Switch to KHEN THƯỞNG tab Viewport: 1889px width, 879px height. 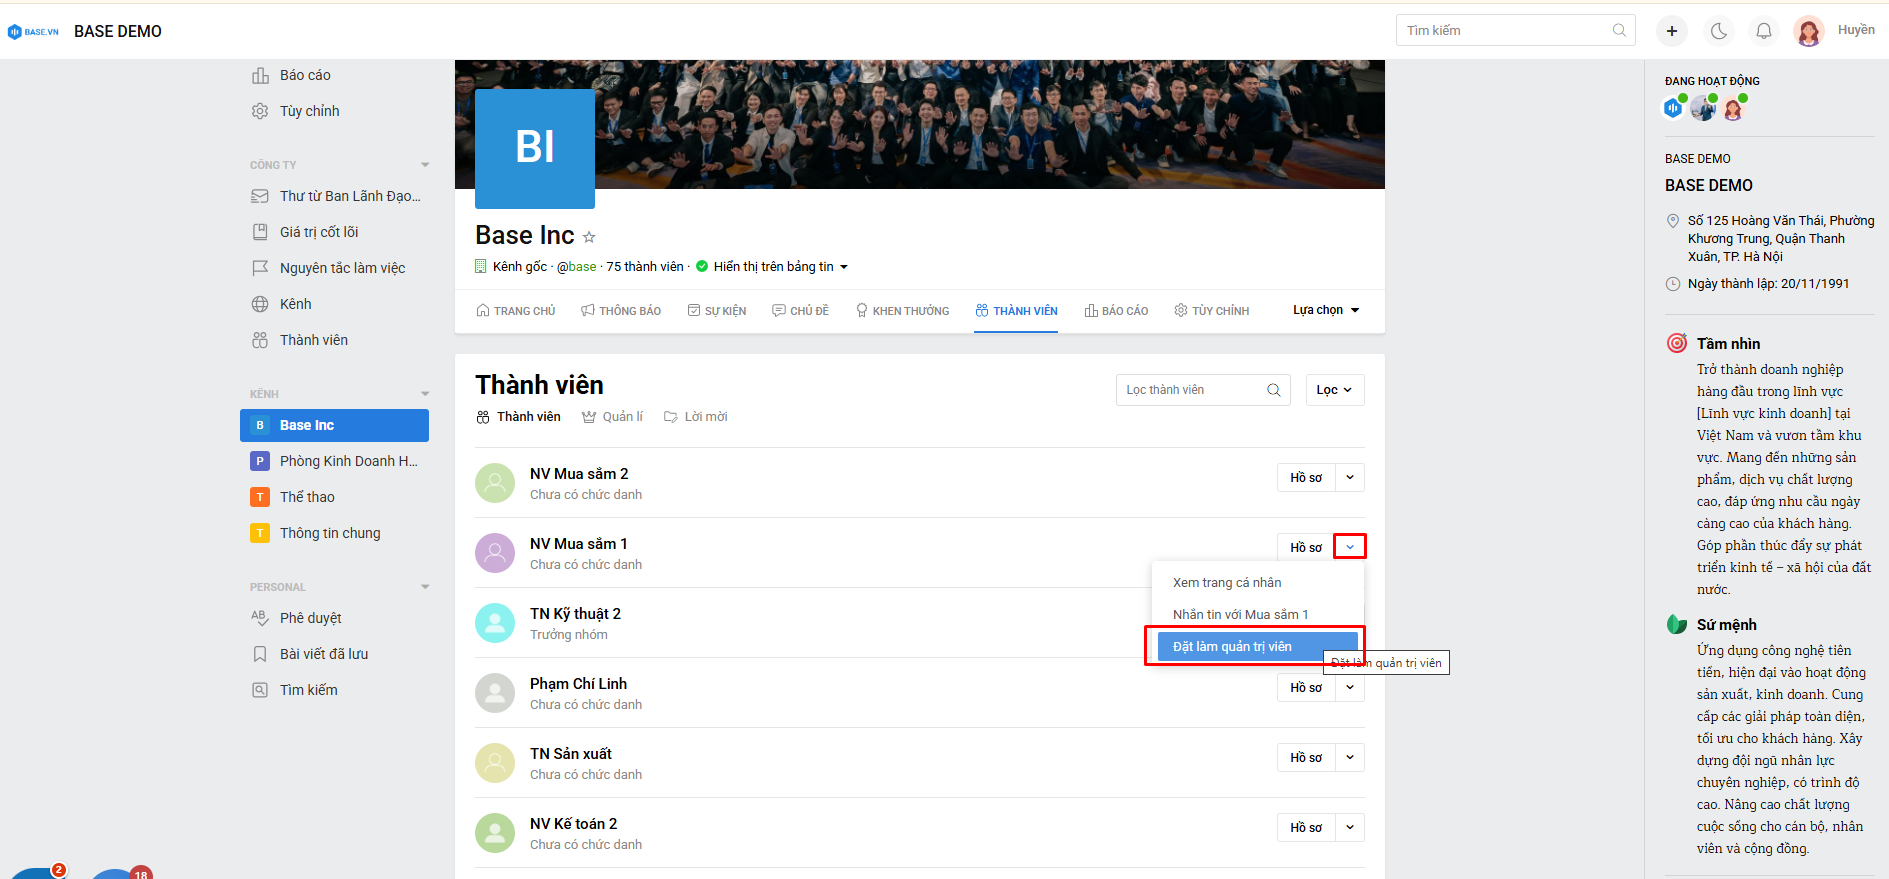(902, 311)
